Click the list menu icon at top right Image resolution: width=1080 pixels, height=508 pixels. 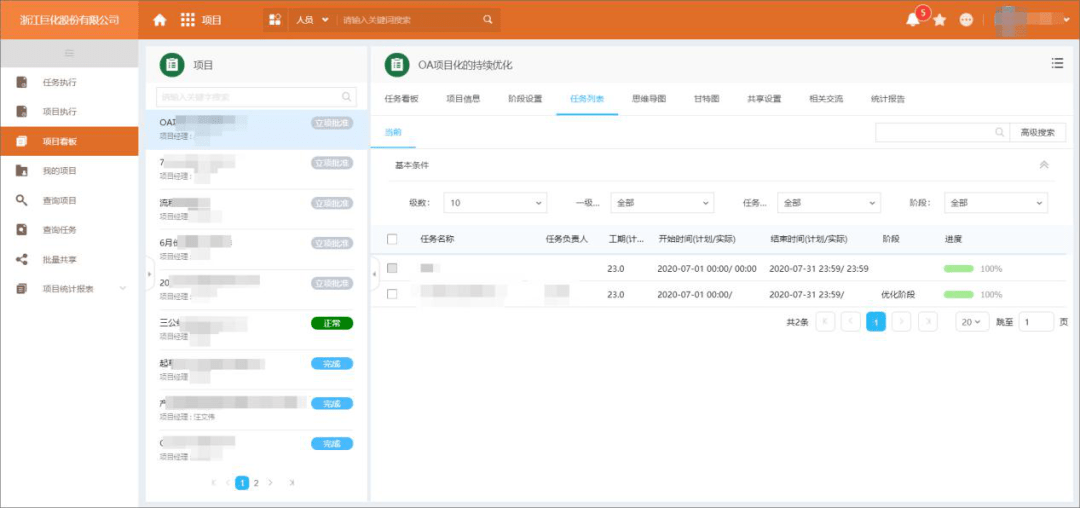coord(1057,63)
